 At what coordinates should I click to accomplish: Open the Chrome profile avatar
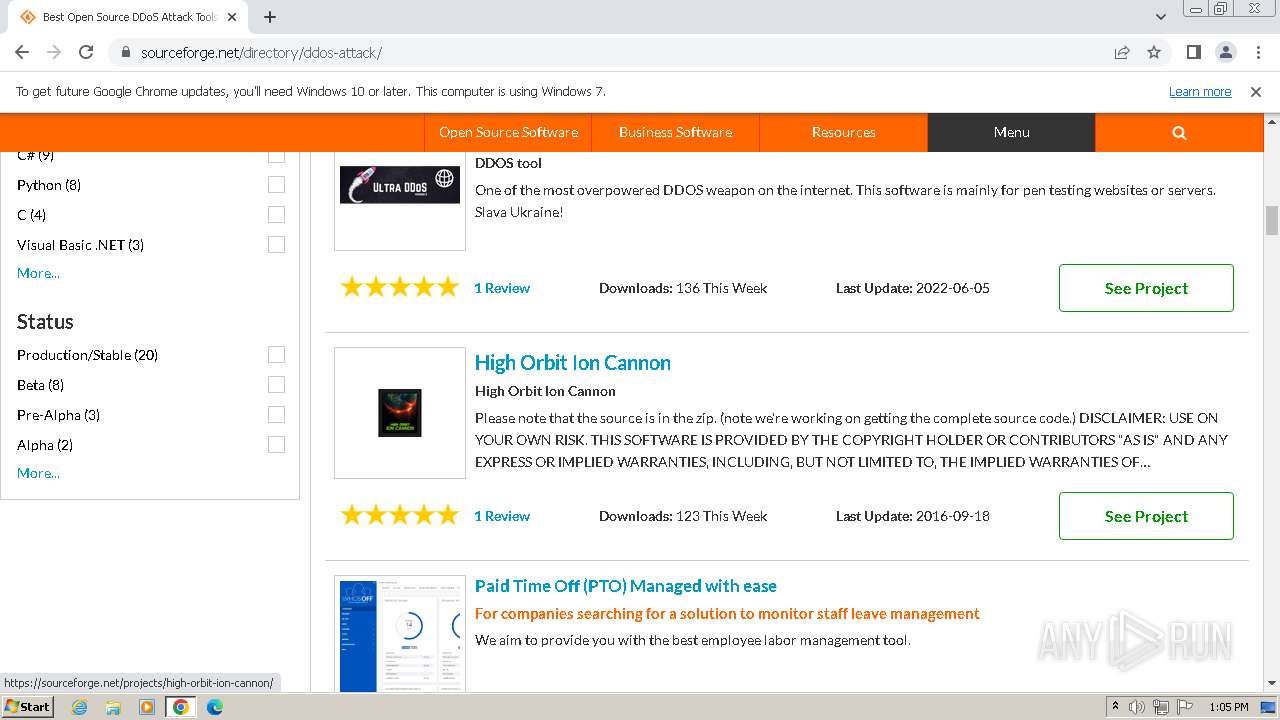point(1225,52)
